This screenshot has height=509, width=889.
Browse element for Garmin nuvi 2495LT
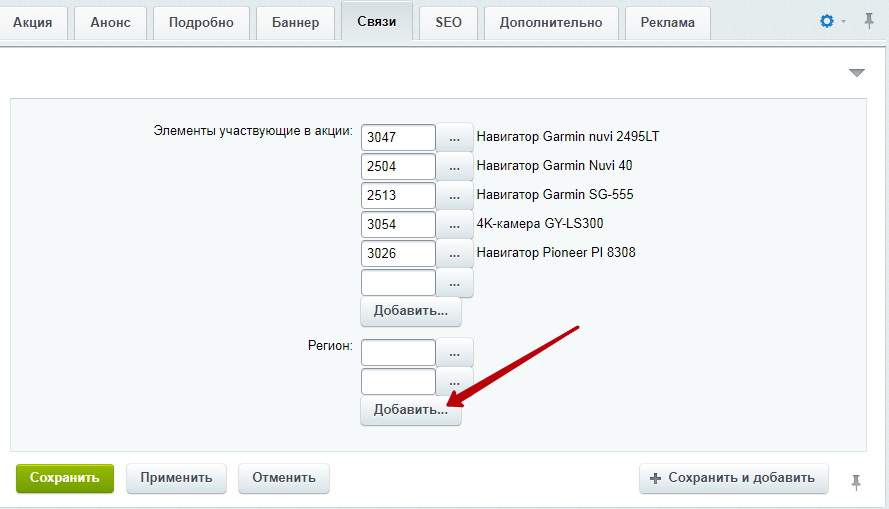tap(455, 137)
